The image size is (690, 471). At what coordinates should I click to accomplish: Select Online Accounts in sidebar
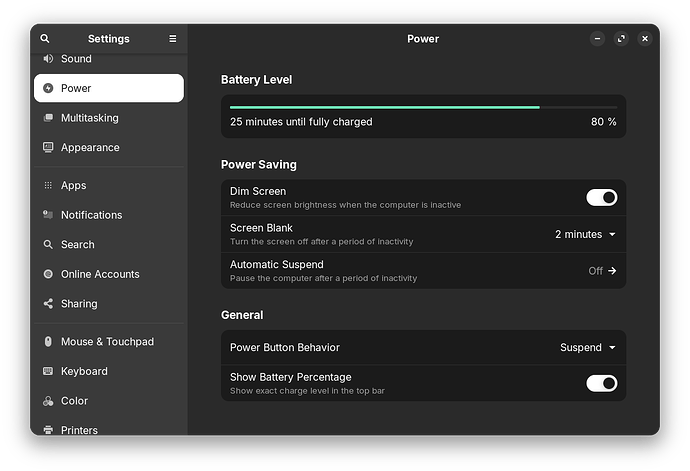pos(100,274)
